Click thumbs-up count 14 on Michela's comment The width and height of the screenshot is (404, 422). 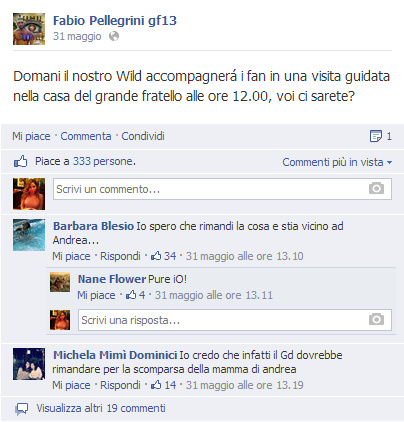[x=163, y=385]
